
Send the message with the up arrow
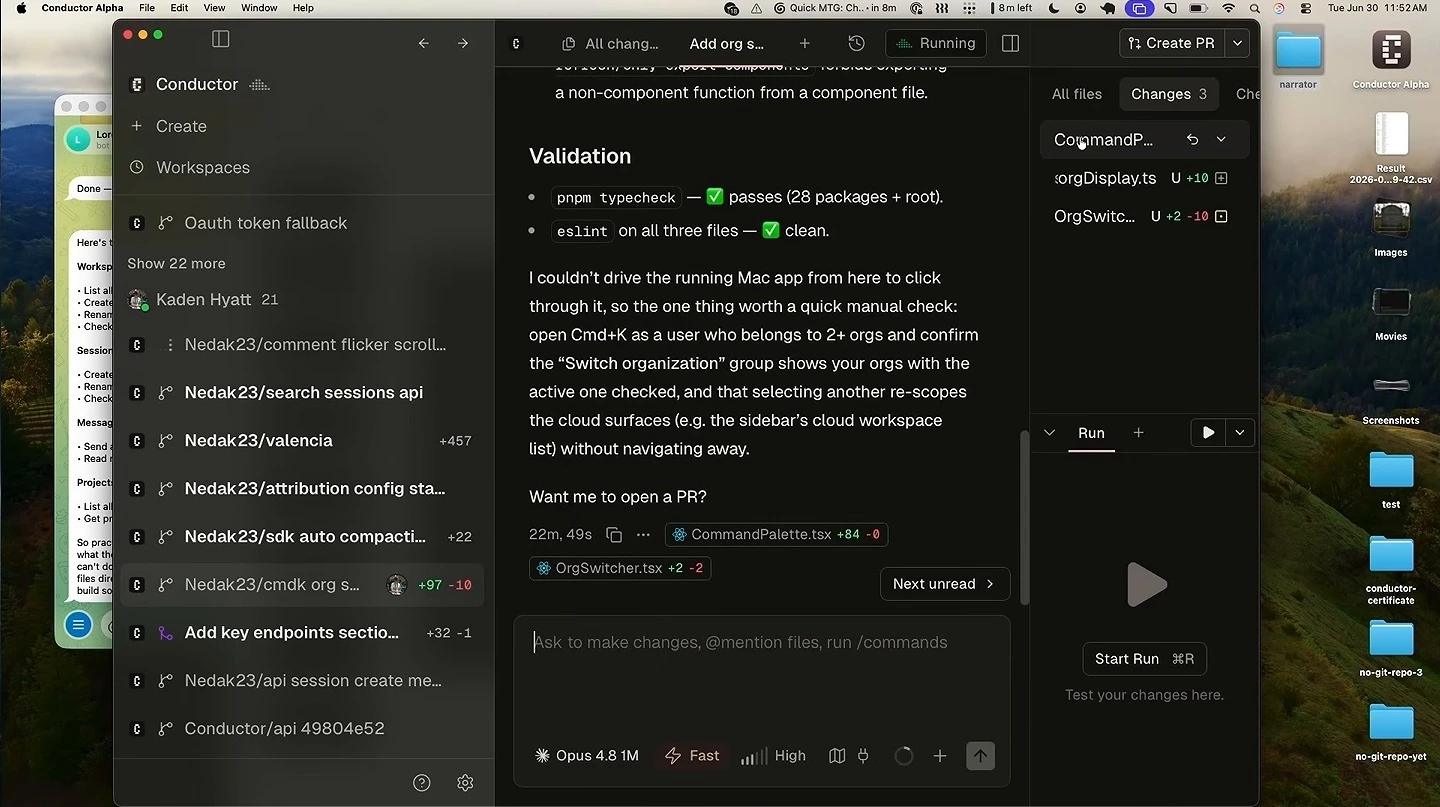click(x=980, y=756)
